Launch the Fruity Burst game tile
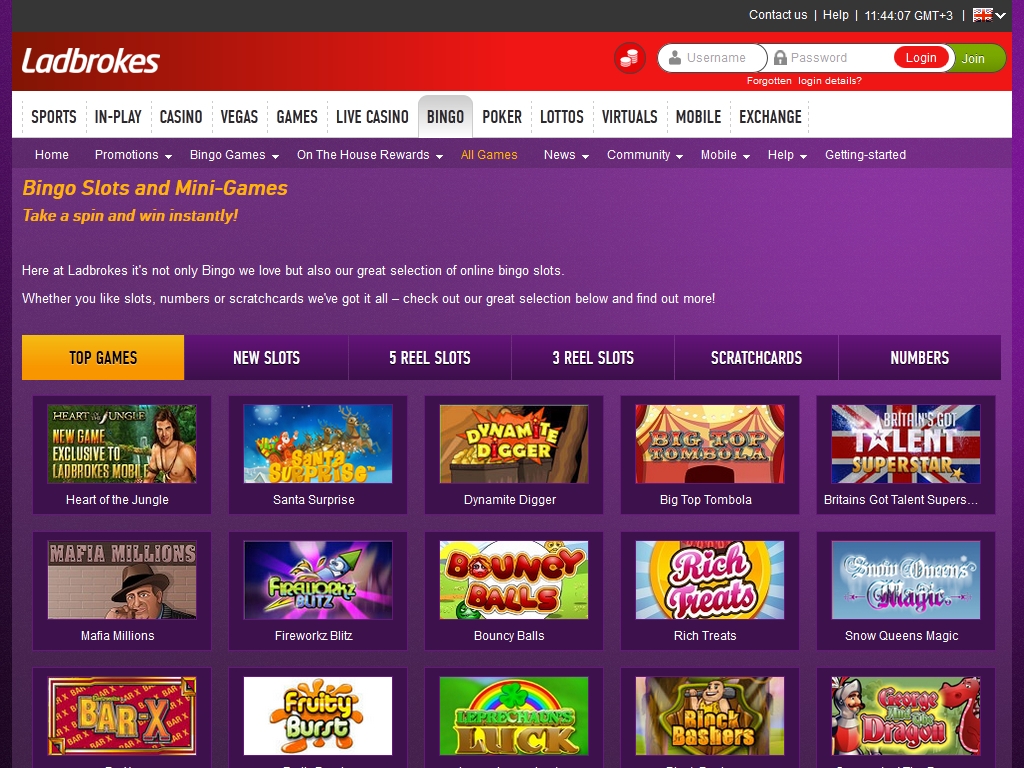 pos(318,716)
